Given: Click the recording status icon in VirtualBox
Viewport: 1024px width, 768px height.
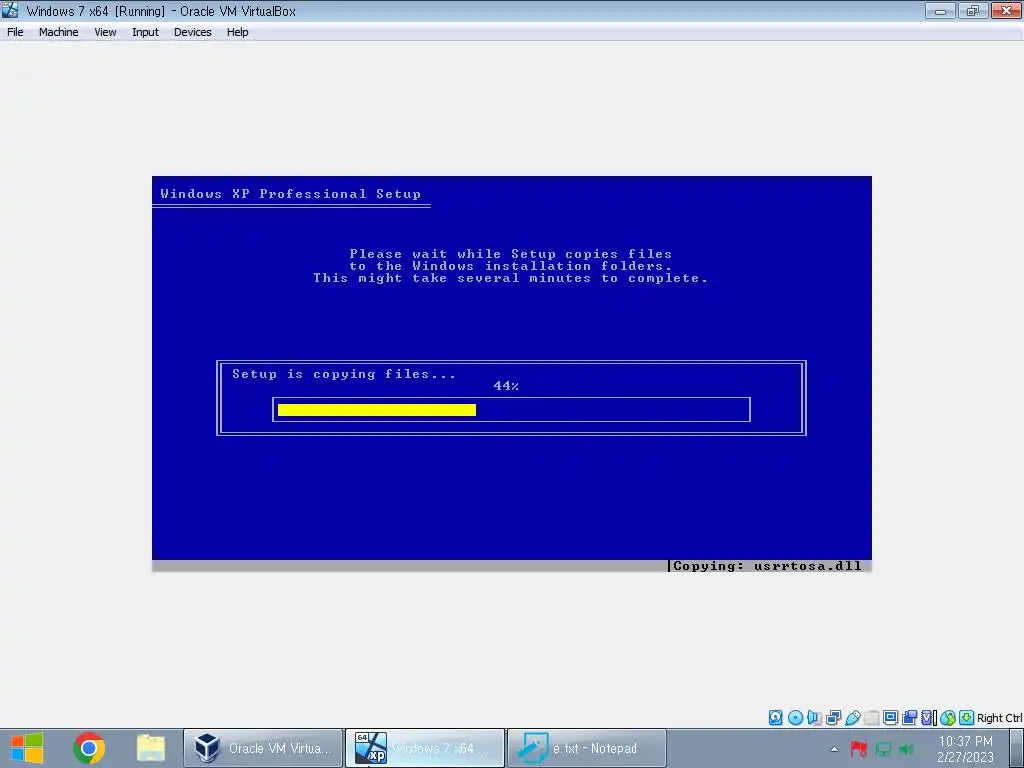Looking at the screenshot, I should (909, 718).
